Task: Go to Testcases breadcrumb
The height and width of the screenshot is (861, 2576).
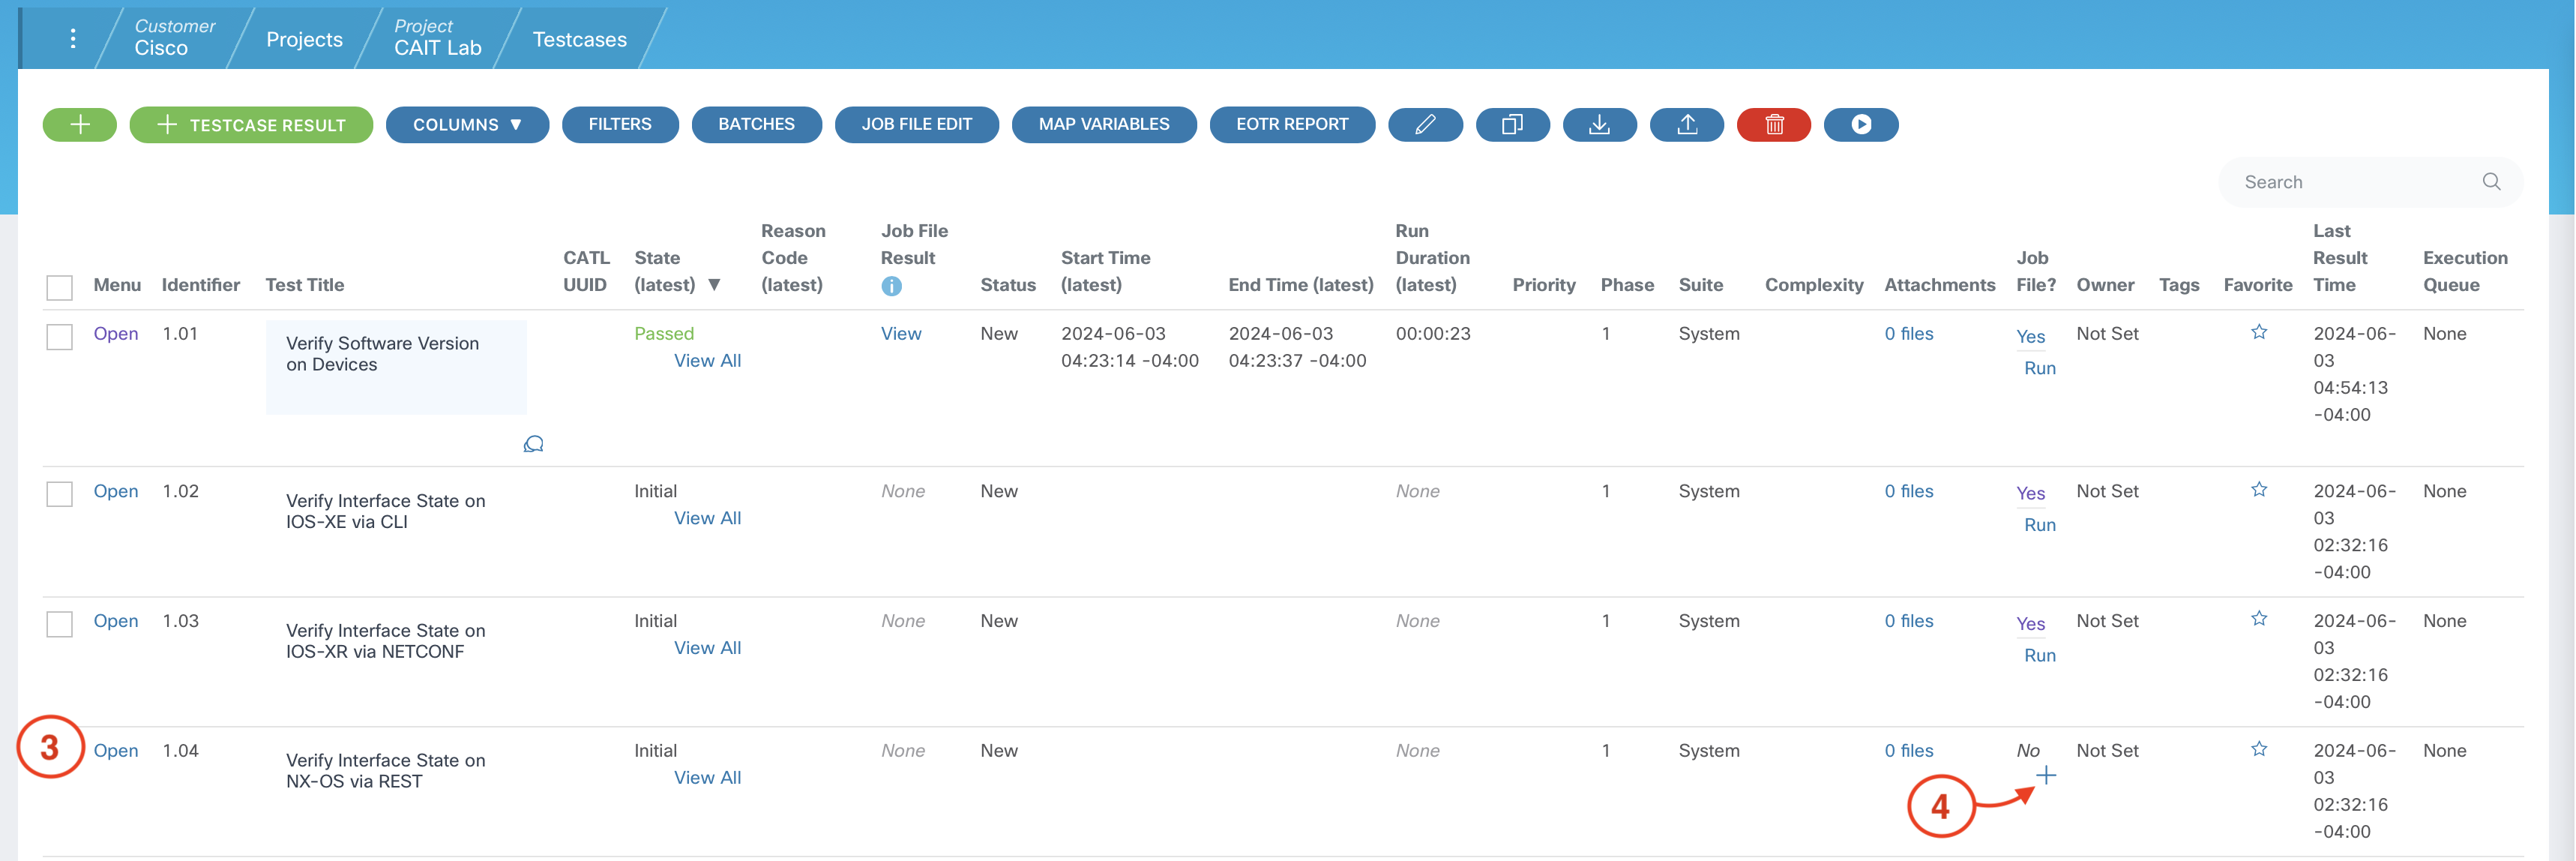Action: [x=579, y=39]
